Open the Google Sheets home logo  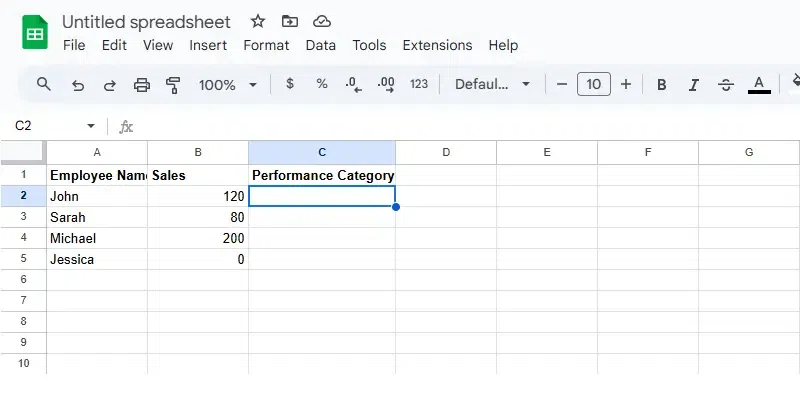coord(35,33)
